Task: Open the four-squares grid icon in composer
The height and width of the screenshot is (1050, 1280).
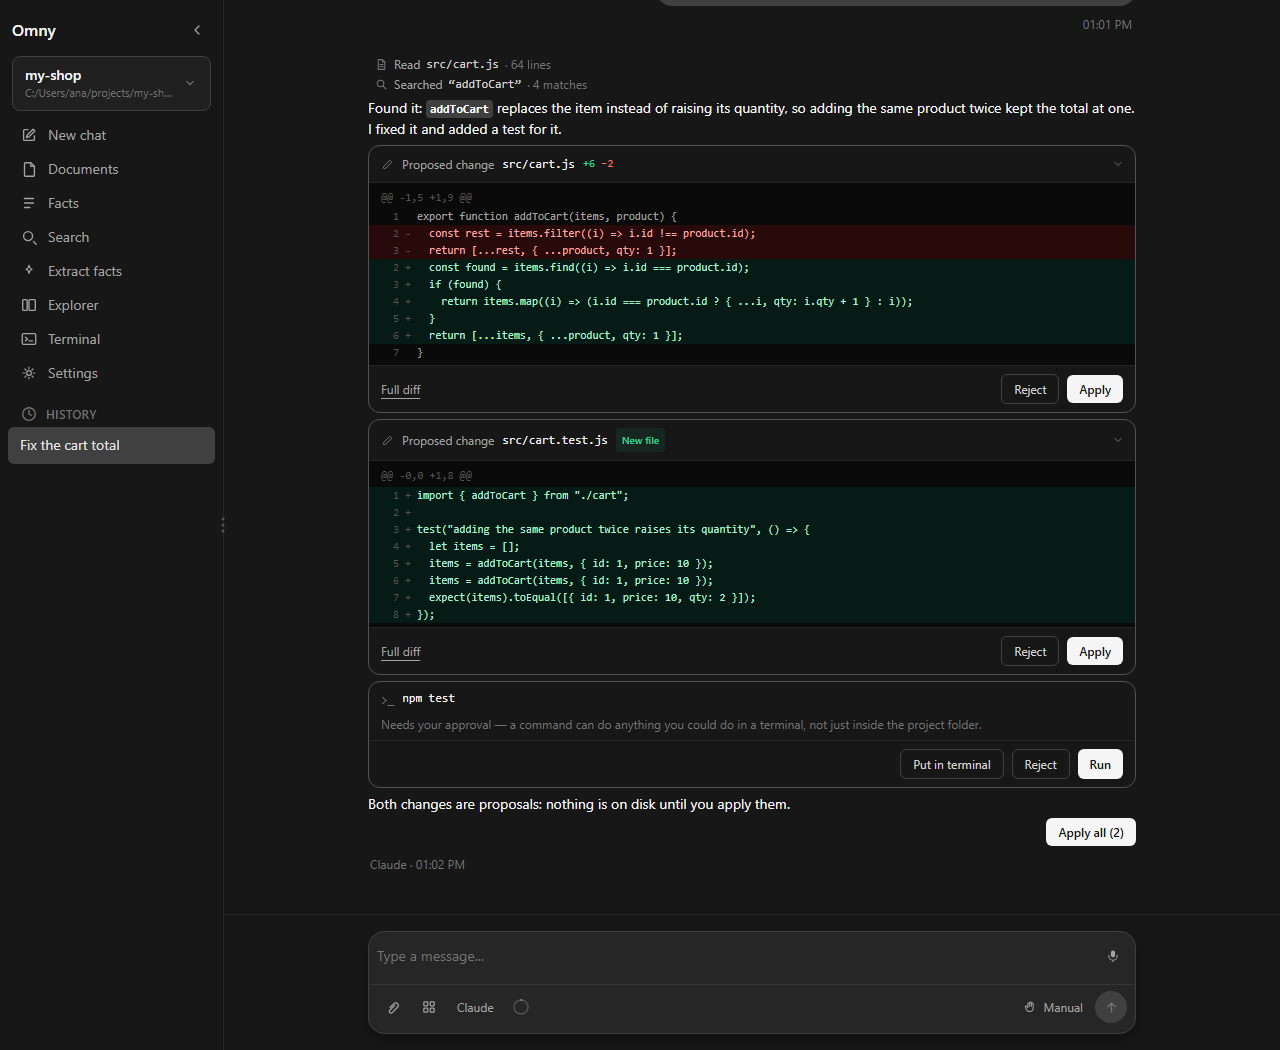Action: 429,1008
